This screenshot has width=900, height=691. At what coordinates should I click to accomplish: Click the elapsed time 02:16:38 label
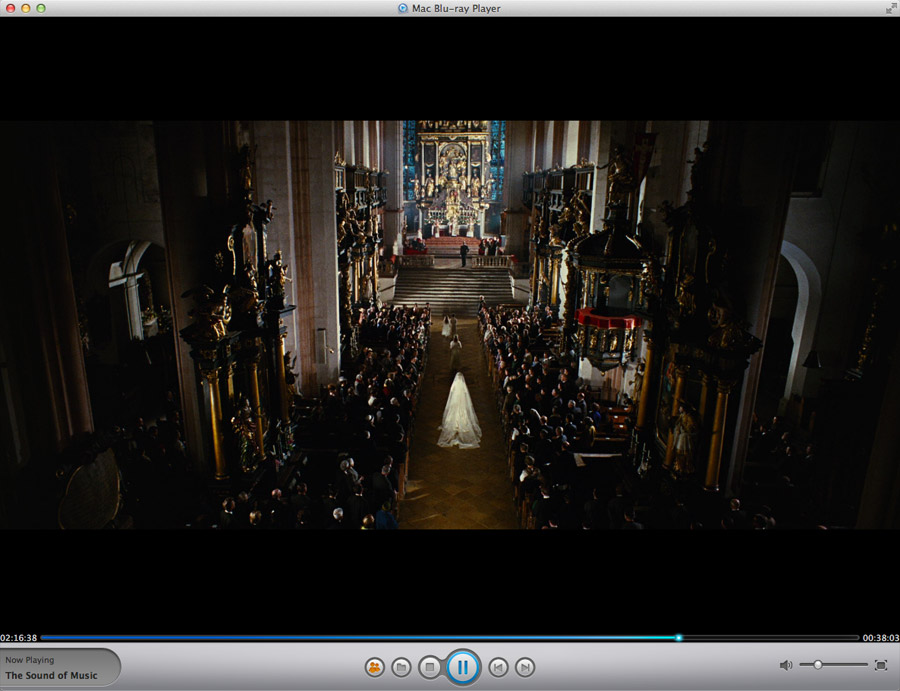[19, 638]
